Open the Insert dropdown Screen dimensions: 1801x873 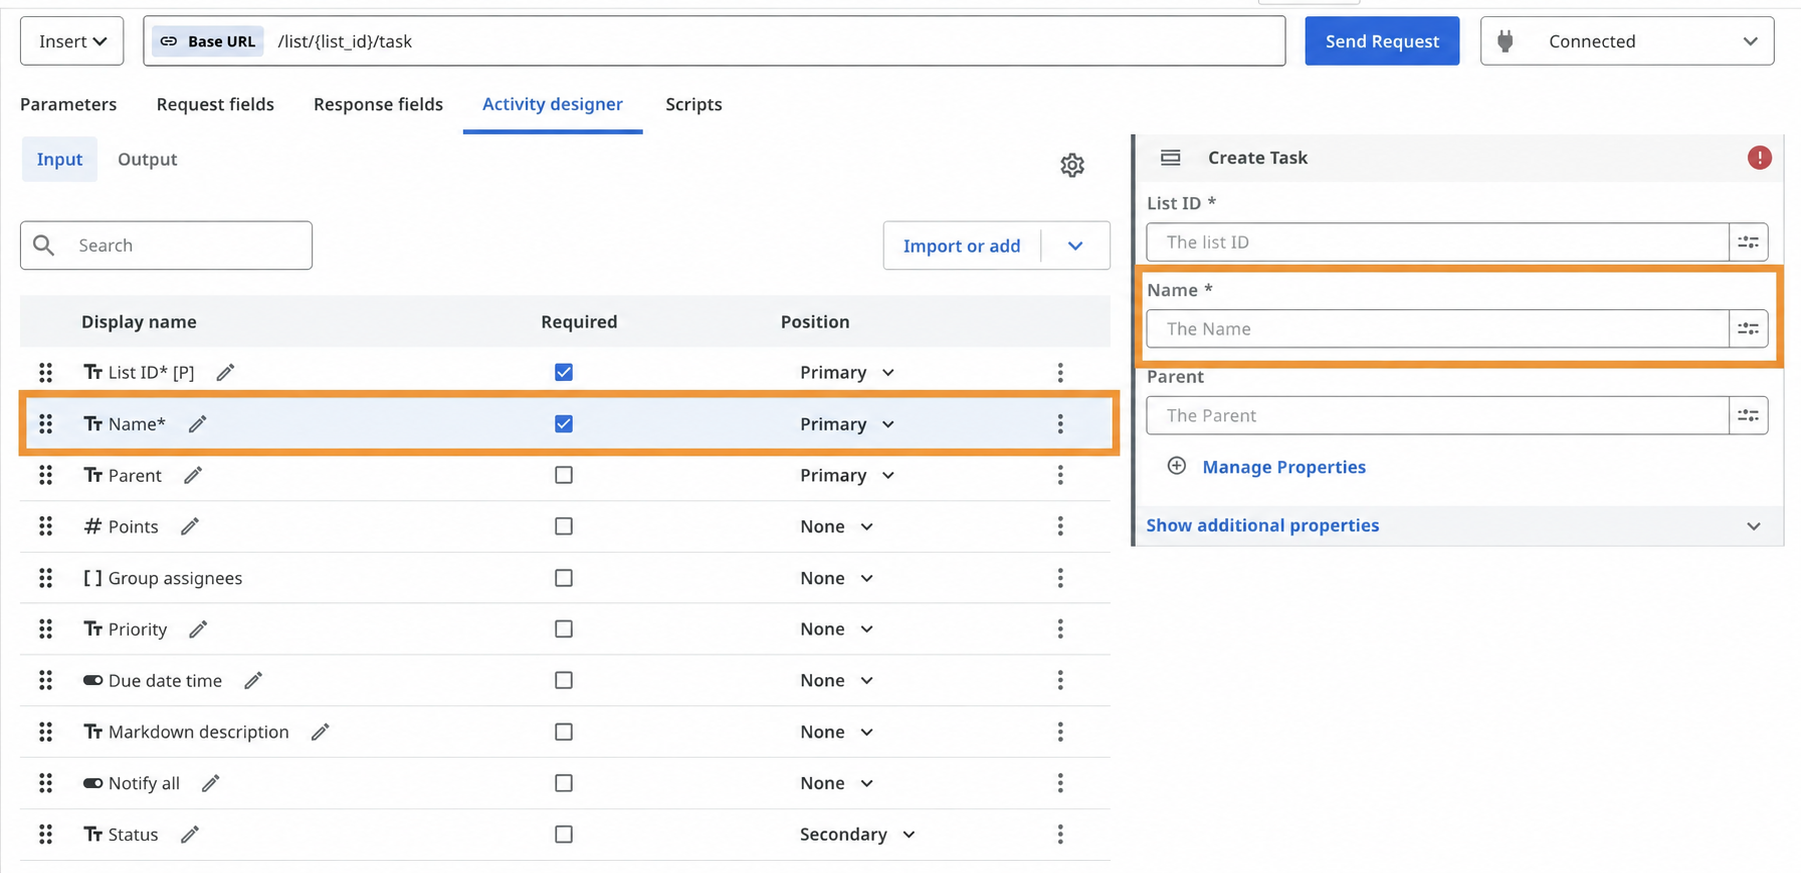[72, 41]
